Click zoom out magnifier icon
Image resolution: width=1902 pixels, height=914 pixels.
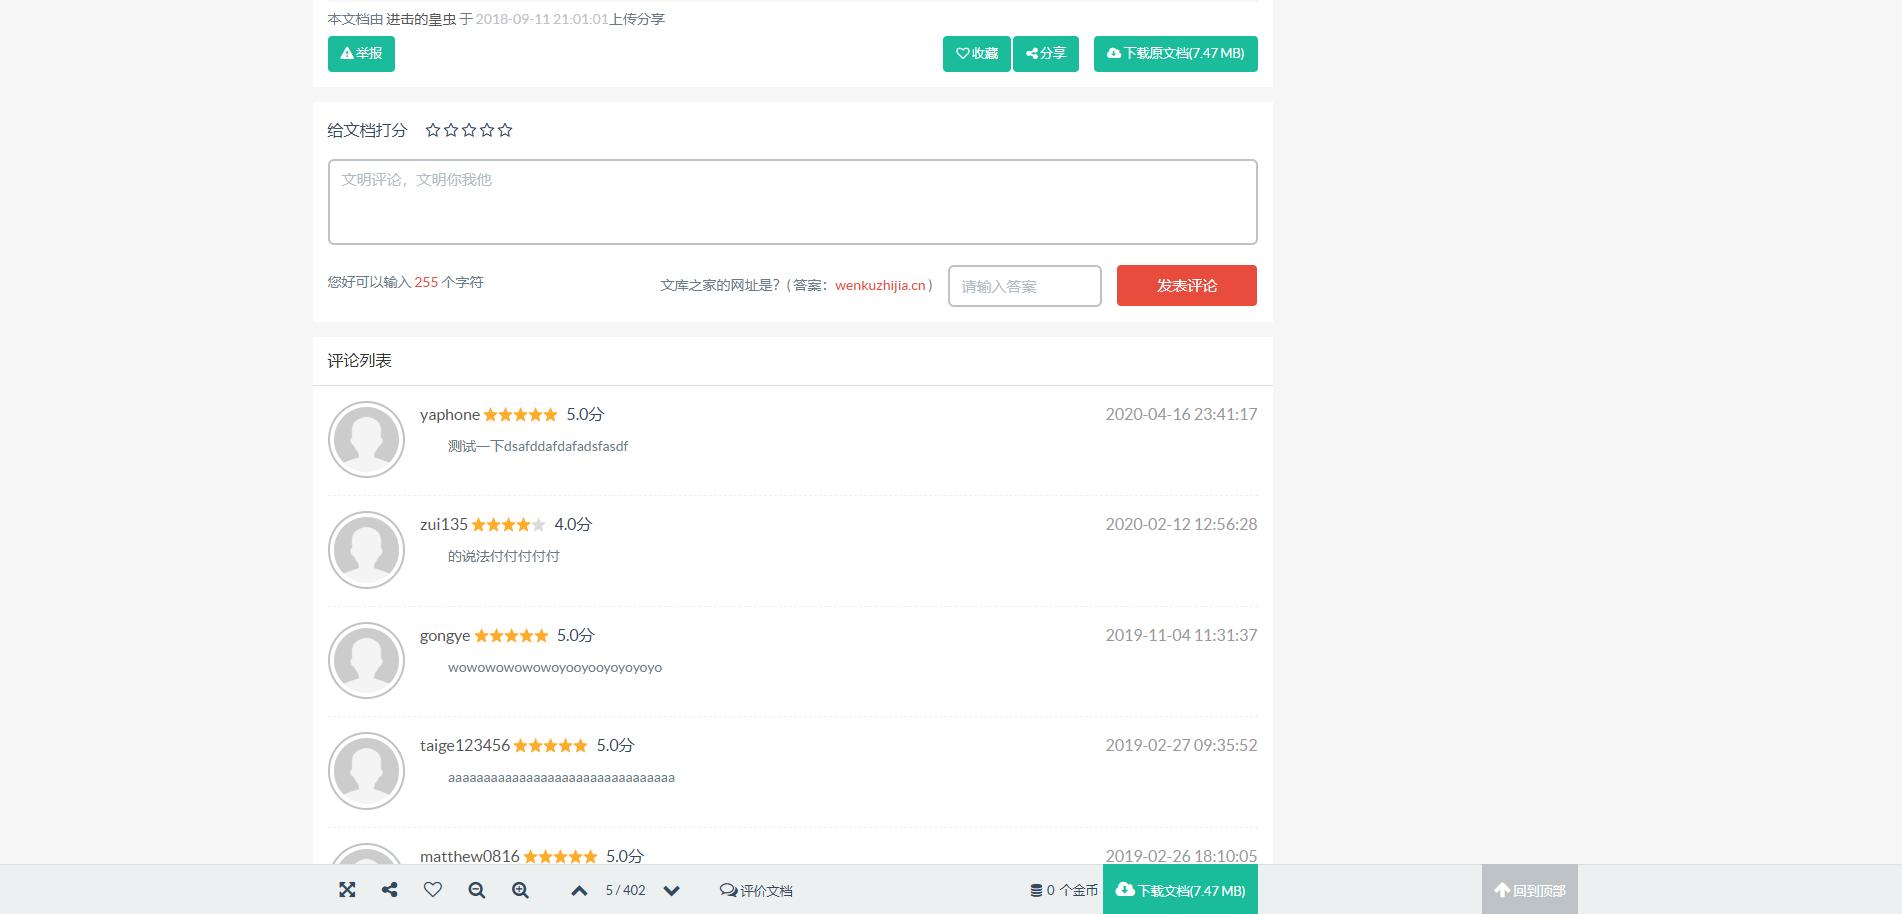(x=477, y=890)
